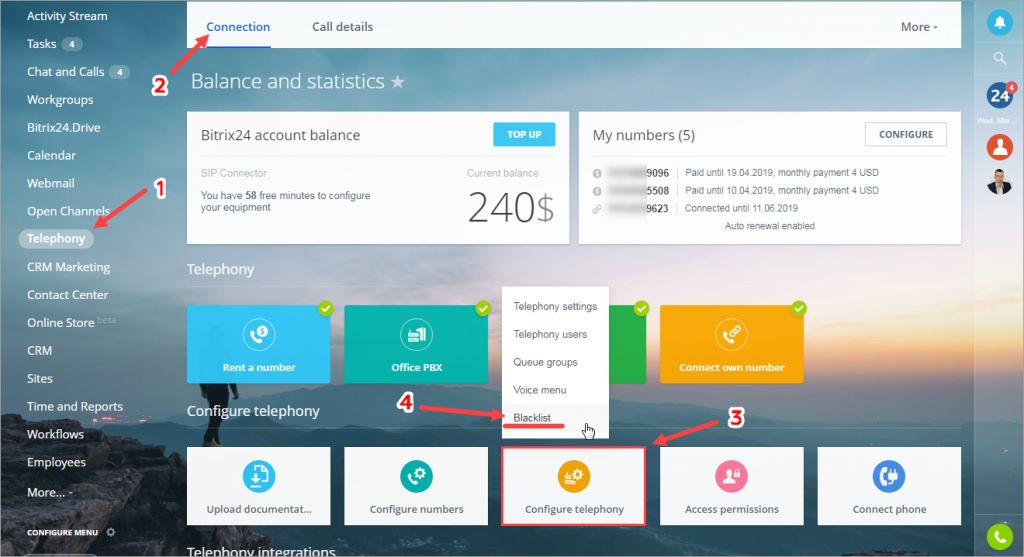
Task: Open Online Store in the sidebar
Action: pos(60,323)
